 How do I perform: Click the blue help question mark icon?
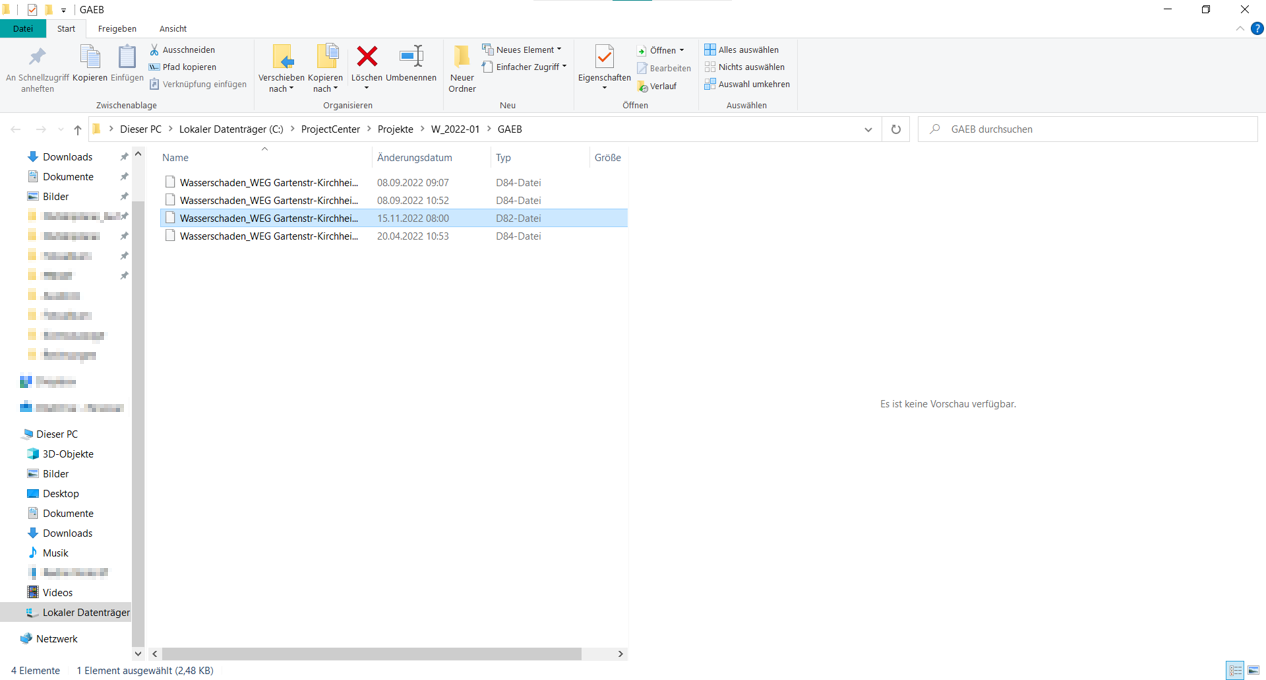pos(1257,29)
